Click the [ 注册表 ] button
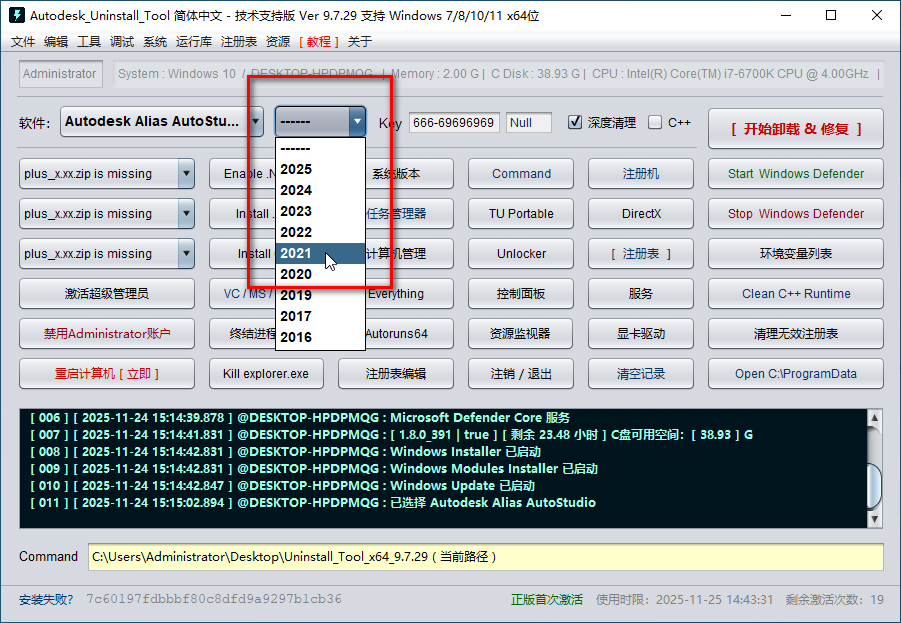 click(641, 253)
